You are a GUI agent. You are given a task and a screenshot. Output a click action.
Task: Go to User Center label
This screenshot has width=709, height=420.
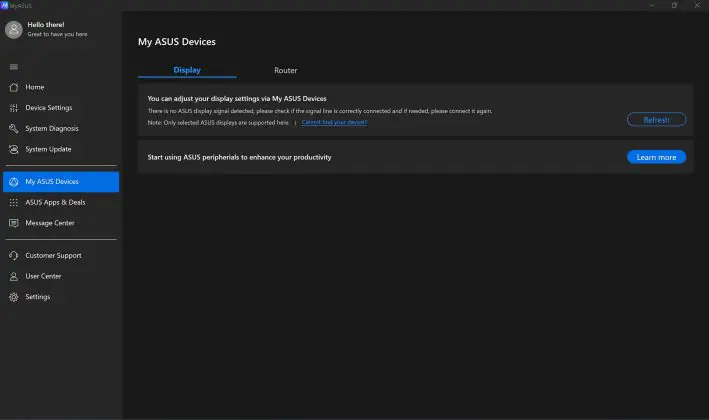tap(43, 276)
